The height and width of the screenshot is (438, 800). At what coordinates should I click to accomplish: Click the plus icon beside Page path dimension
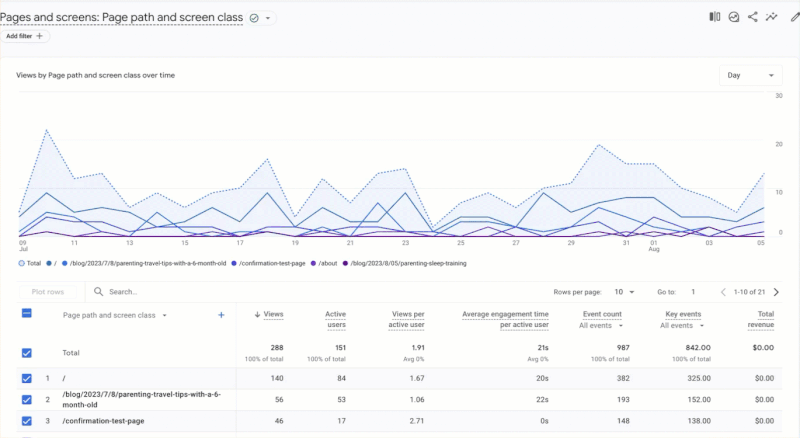click(x=221, y=315)
